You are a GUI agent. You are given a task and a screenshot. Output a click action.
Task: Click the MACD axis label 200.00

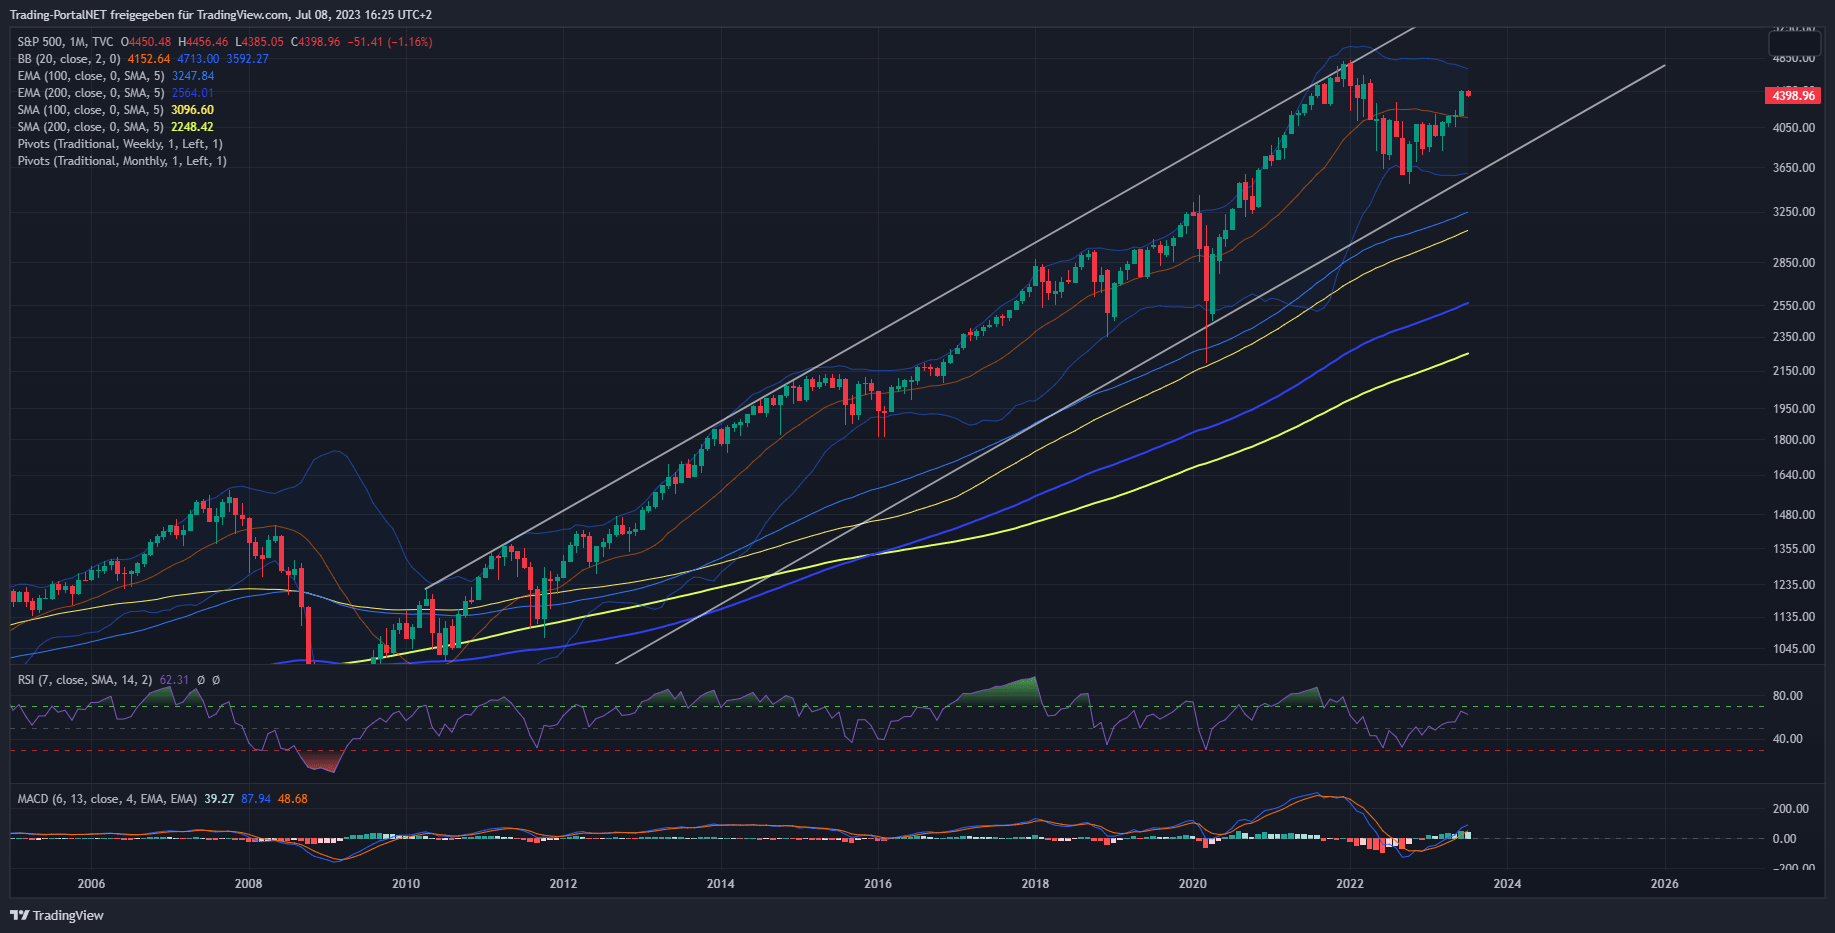tap(1791, 809)
